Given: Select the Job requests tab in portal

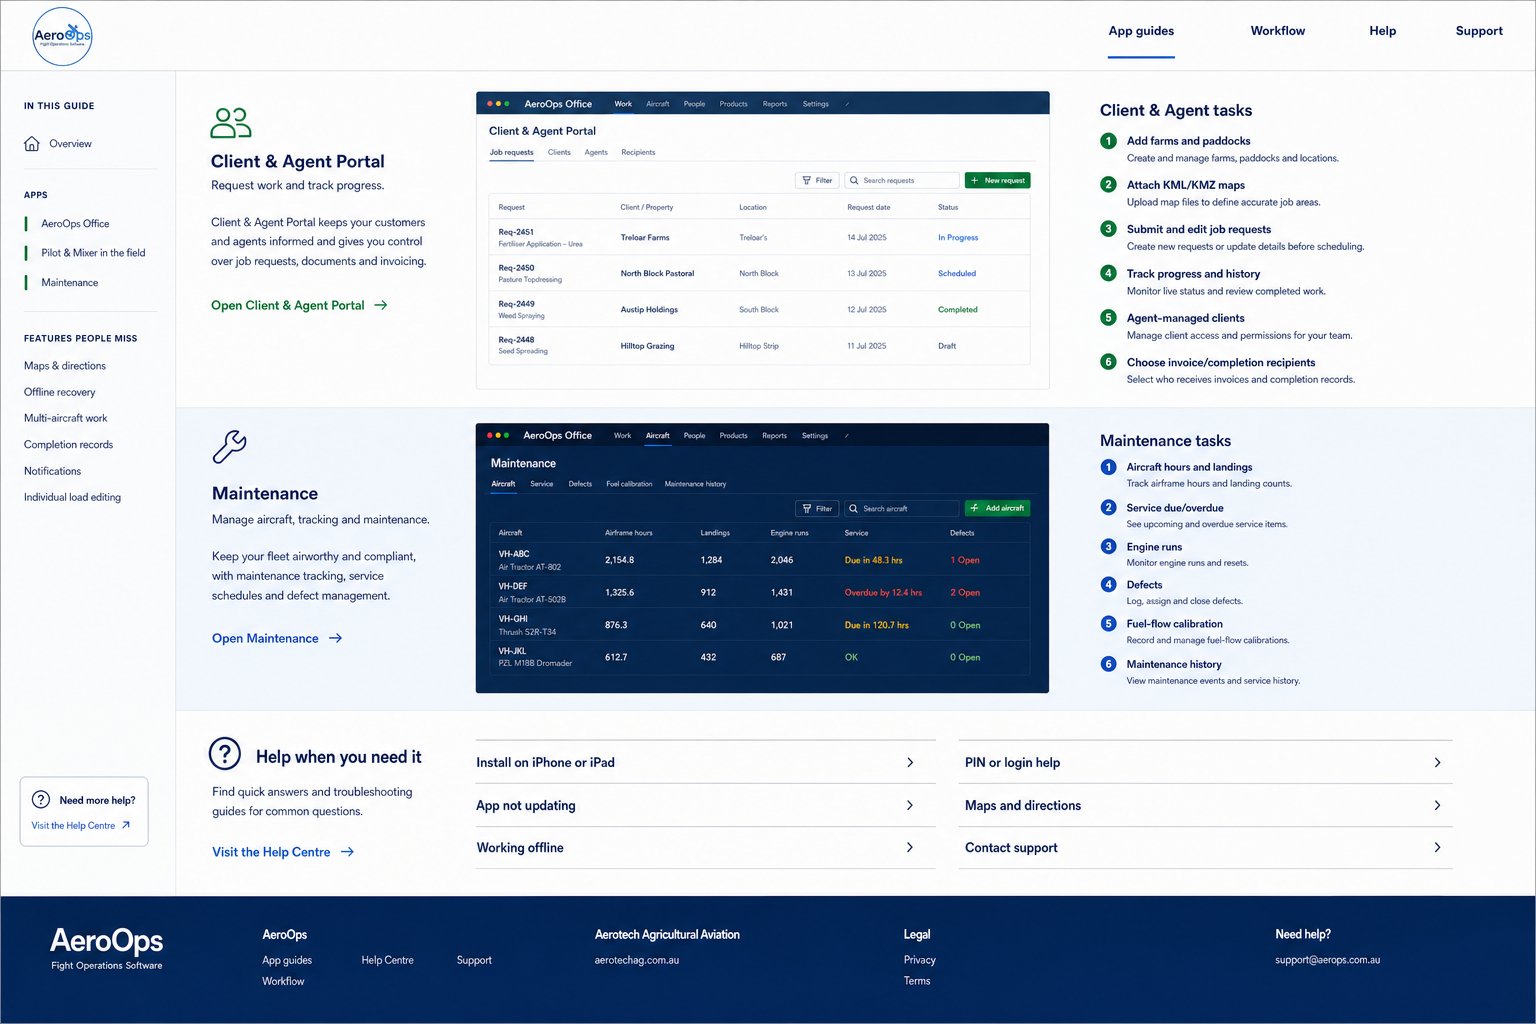Looking at the screenshot, I should click(511, 152).
